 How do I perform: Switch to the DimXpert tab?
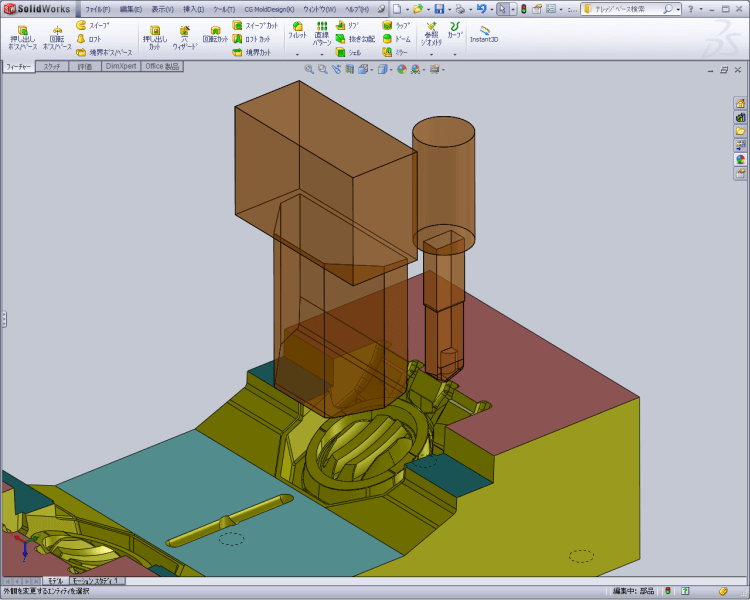(121, 67)
